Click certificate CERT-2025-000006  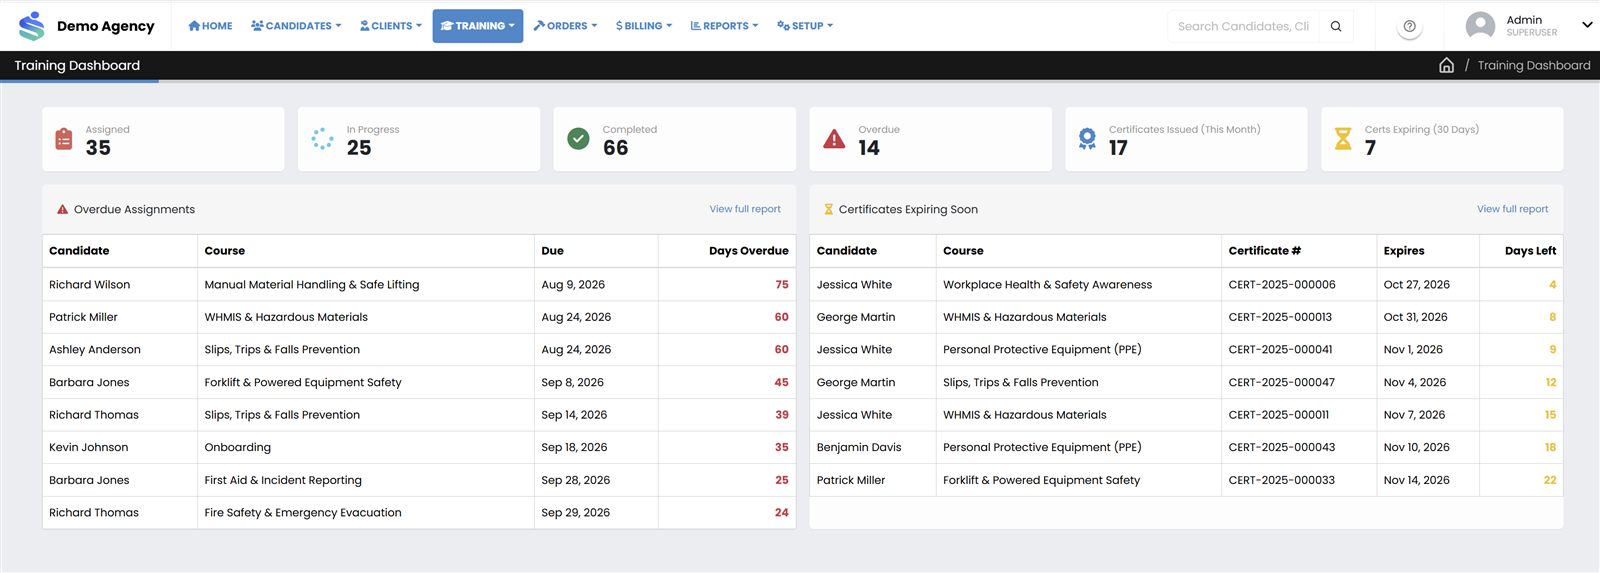(x=1282, y=285)
